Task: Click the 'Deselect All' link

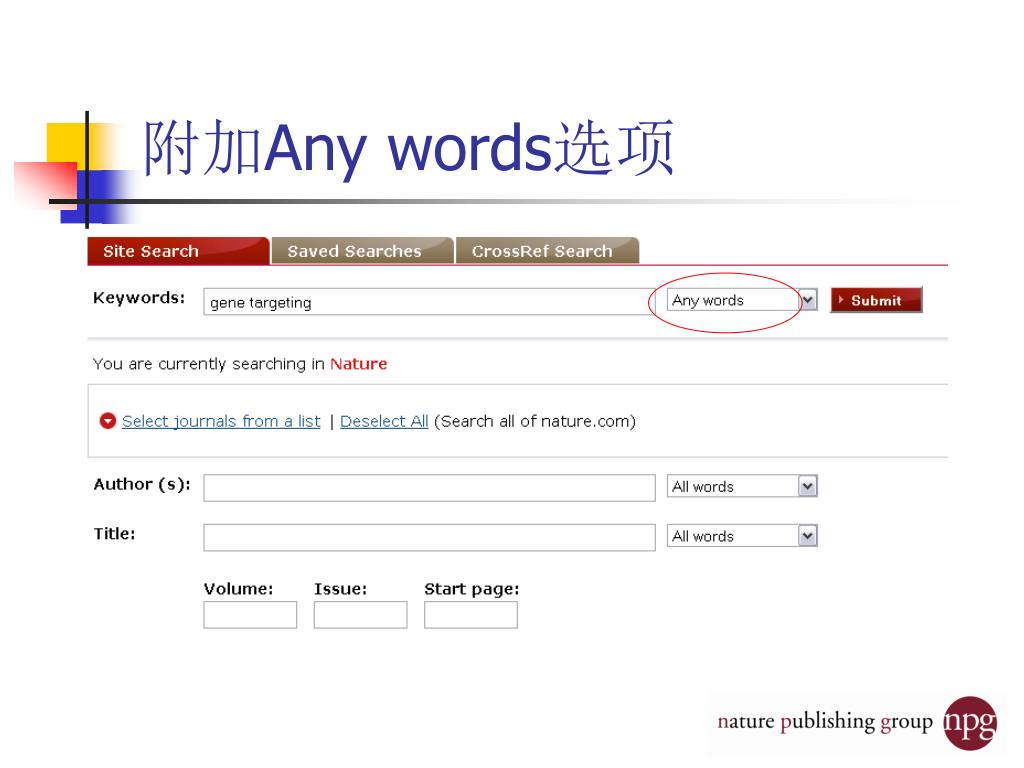Action: [384, 422]
